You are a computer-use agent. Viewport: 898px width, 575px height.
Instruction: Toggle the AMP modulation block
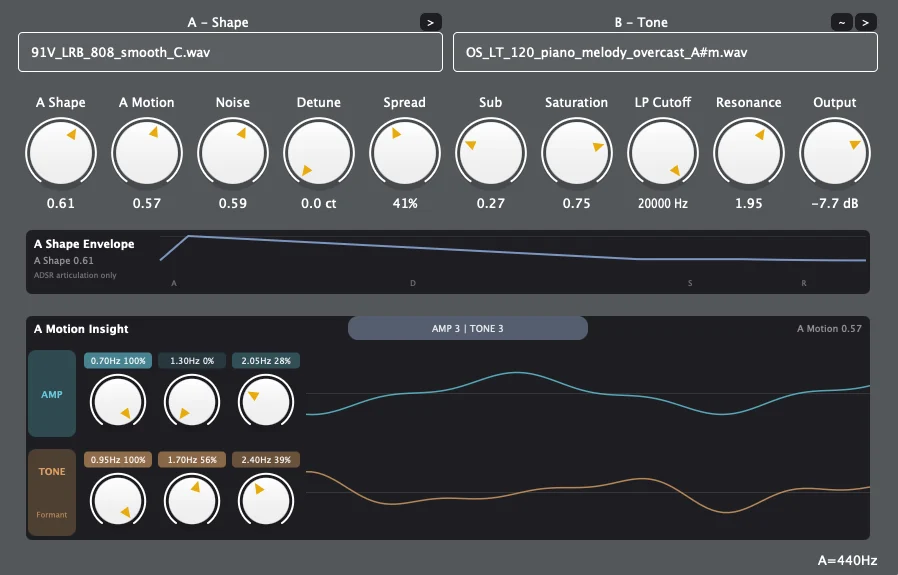[52, 394]
